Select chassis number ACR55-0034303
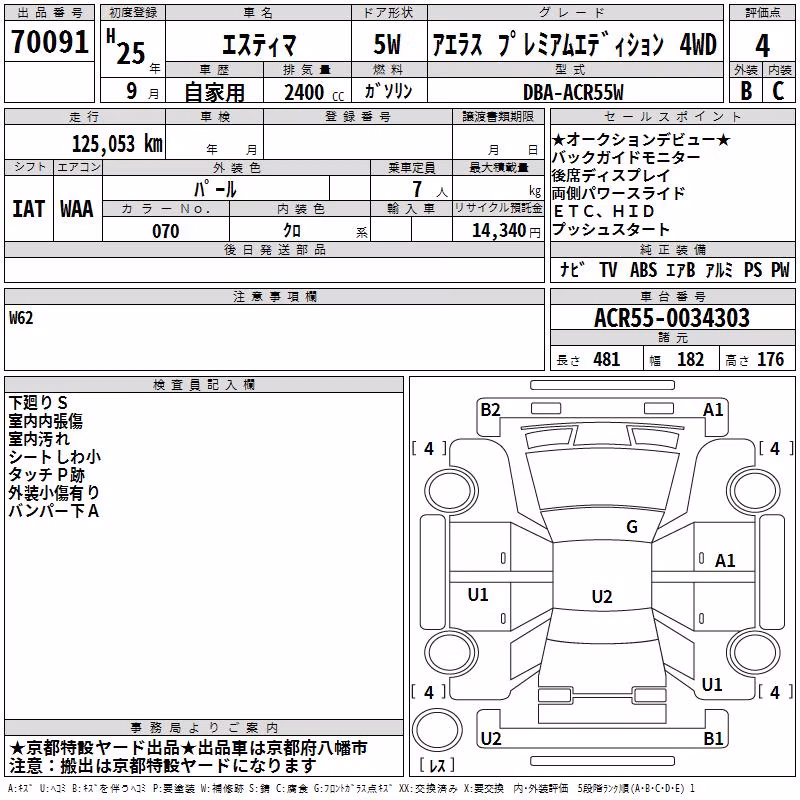The width and height of the screenshot is (800, 800). pyautogui.click(x=672, y=318)
